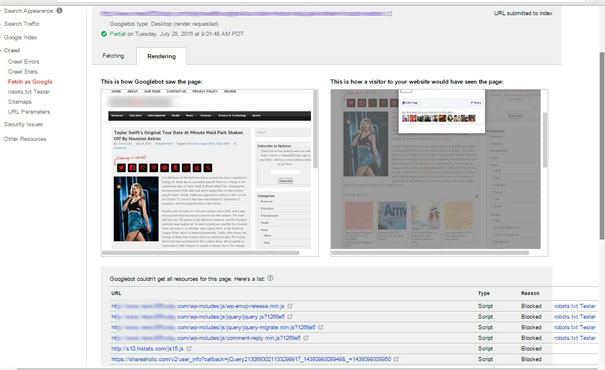Open Other Resources in sidebar
605x370 pixels.
tap(25, 139)
